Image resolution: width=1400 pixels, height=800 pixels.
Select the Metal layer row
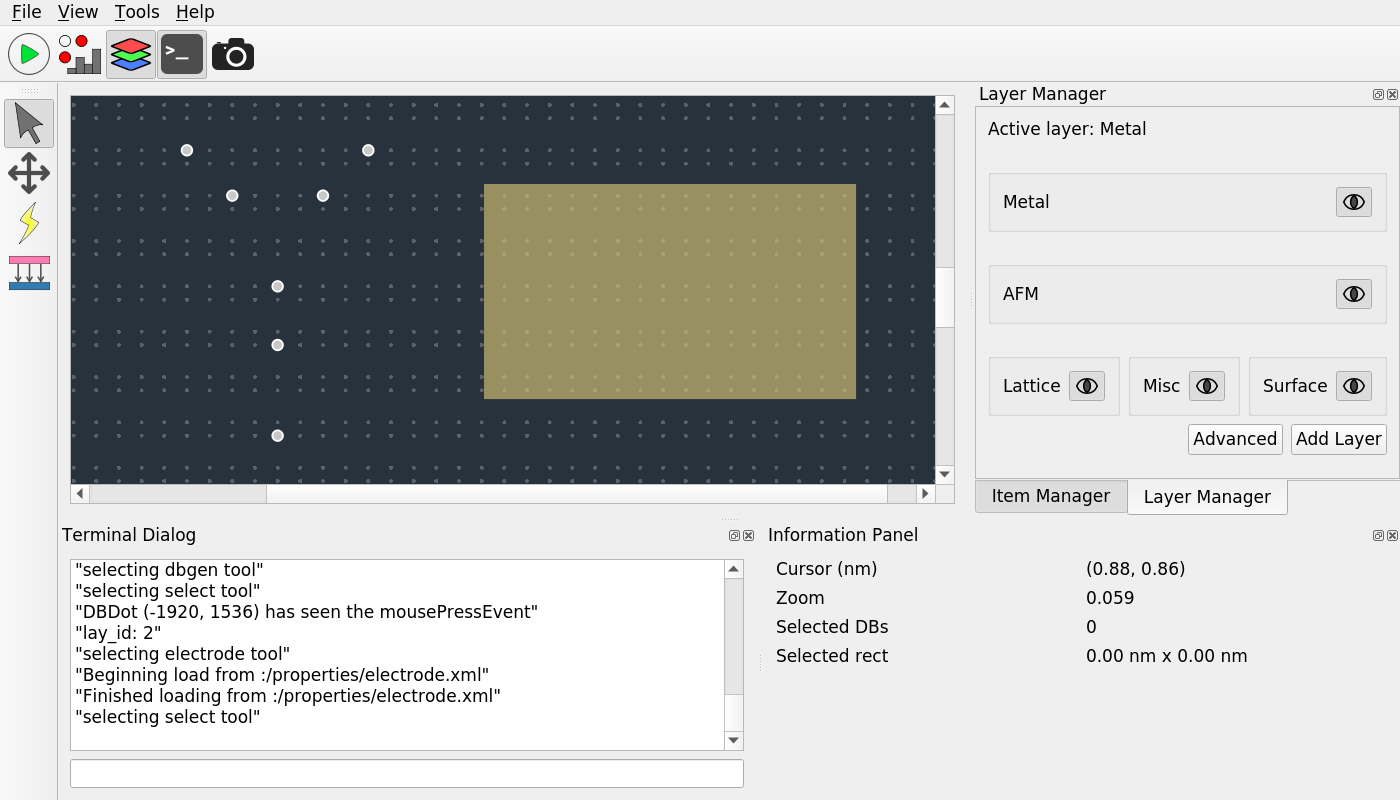click(1187, 202)
